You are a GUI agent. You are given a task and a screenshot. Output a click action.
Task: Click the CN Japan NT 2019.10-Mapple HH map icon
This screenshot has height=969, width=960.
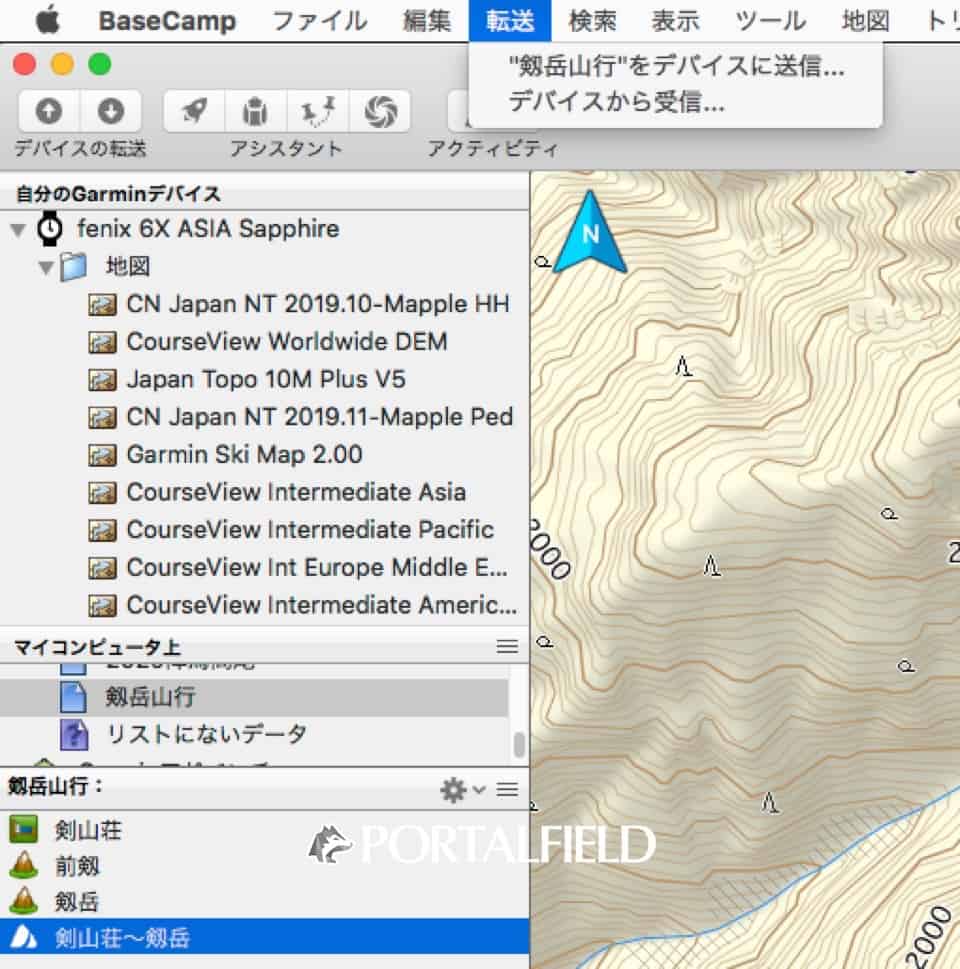103,304
